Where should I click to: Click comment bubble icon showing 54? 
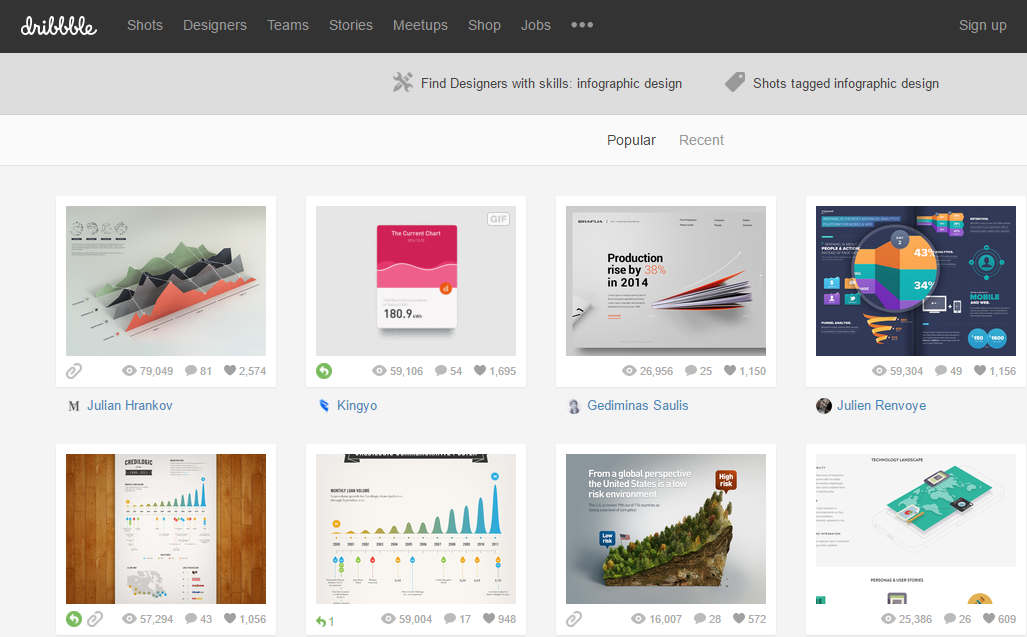point(441,371)
